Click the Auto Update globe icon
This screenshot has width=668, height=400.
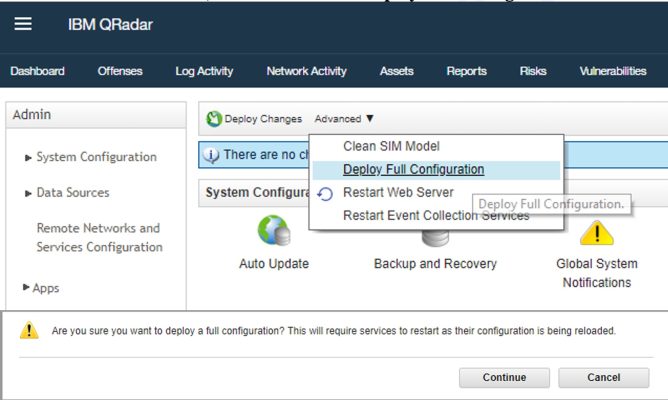[x=273, y=232]
